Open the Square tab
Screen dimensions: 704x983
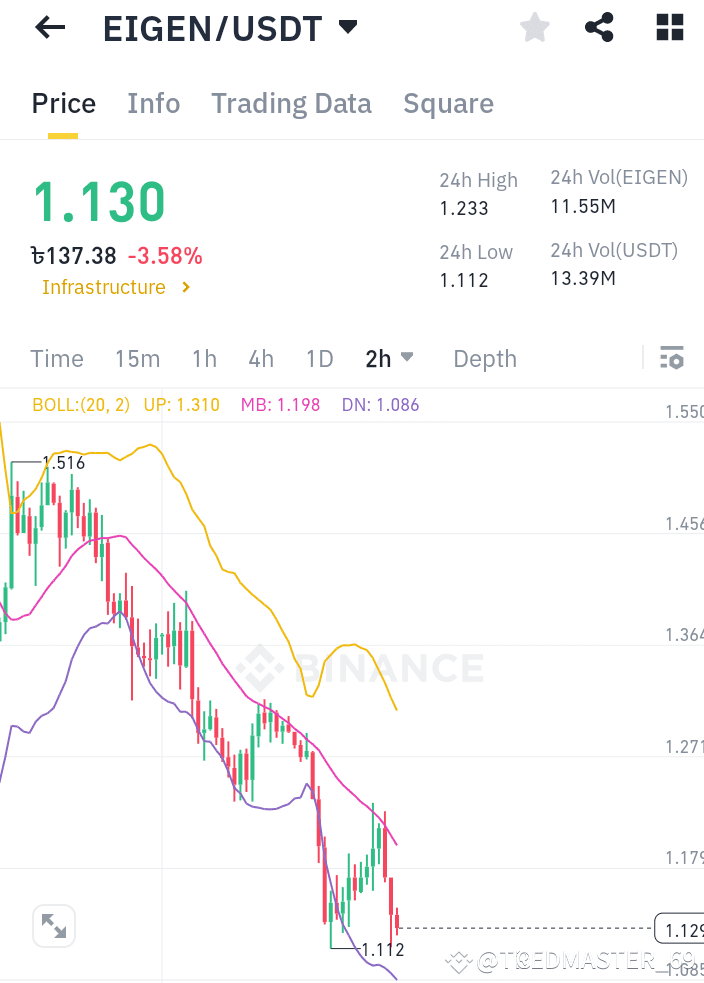(x=448, y=103)
